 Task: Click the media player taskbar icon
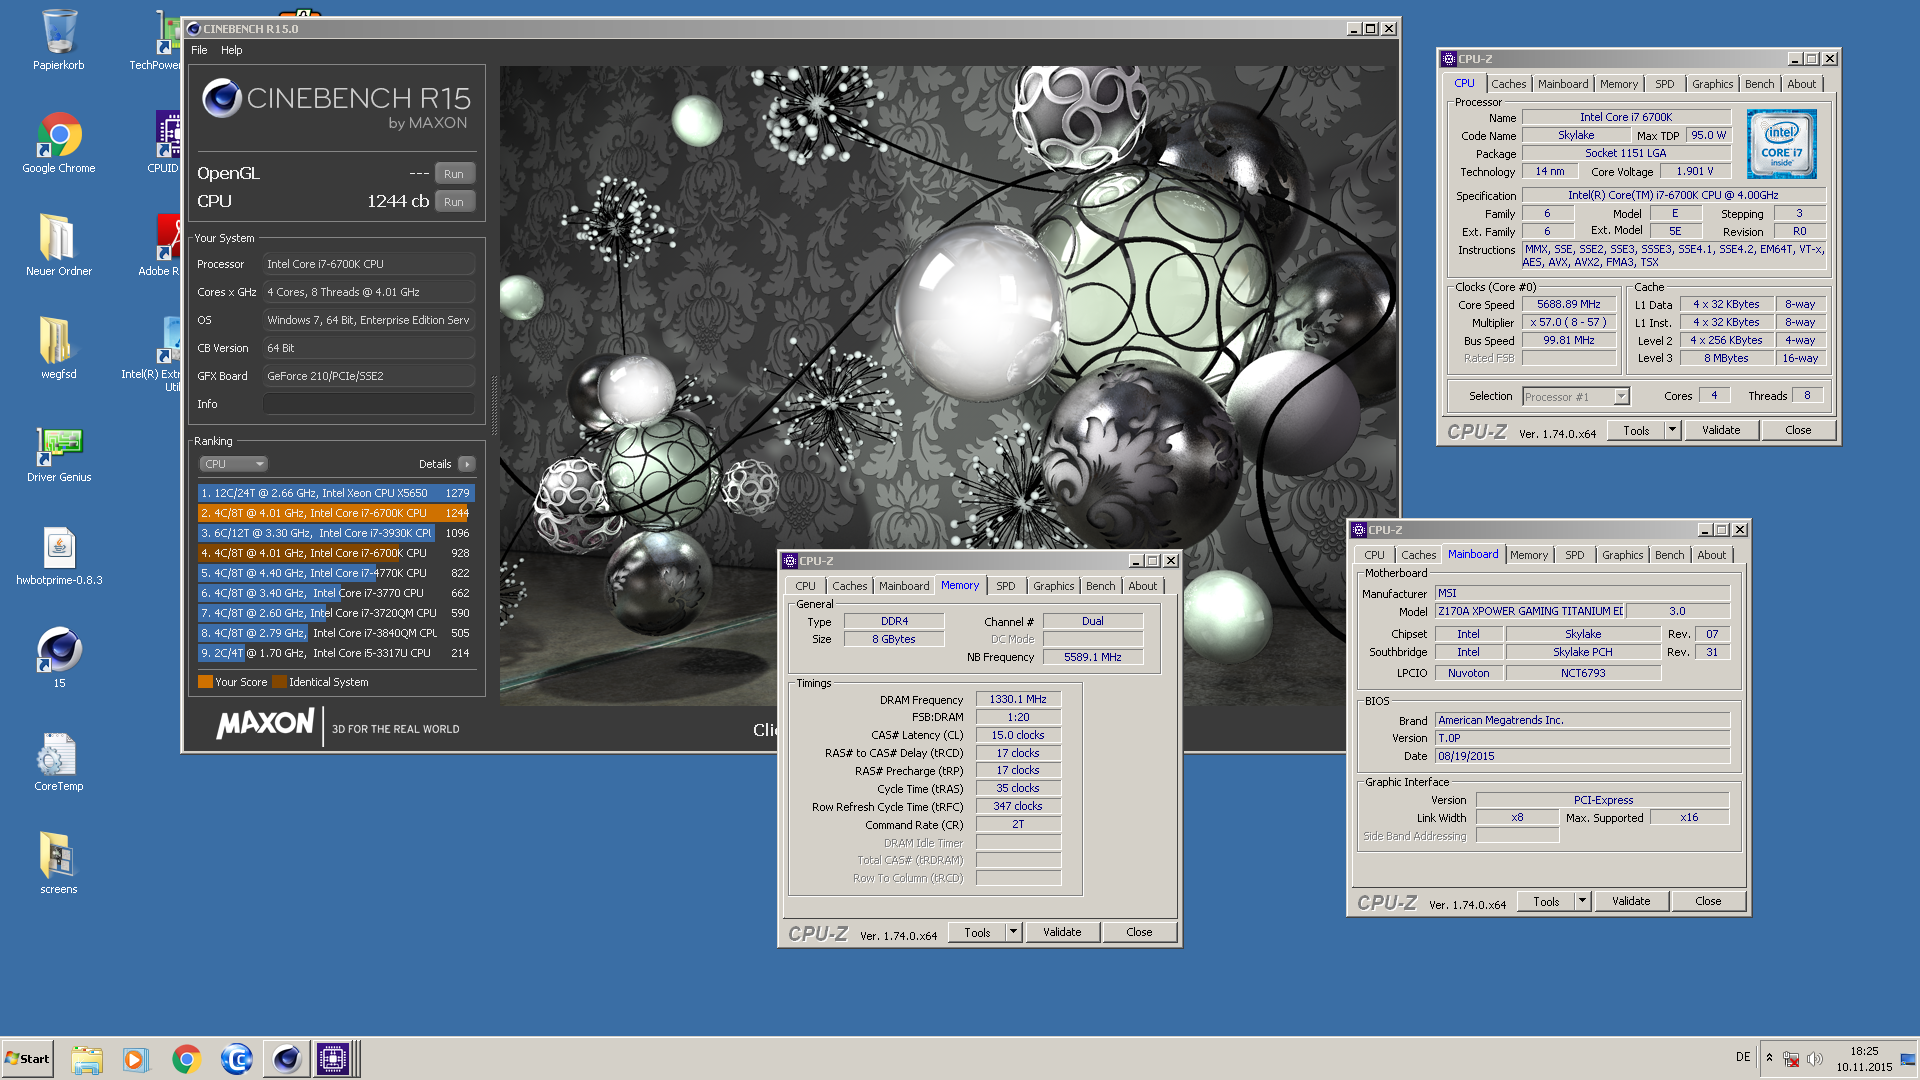point(135,1058)
